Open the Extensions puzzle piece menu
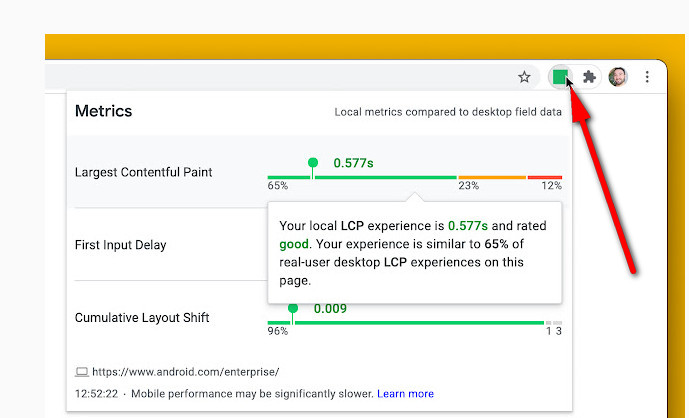Screen dimensions: 689x418 coord(589,77)
